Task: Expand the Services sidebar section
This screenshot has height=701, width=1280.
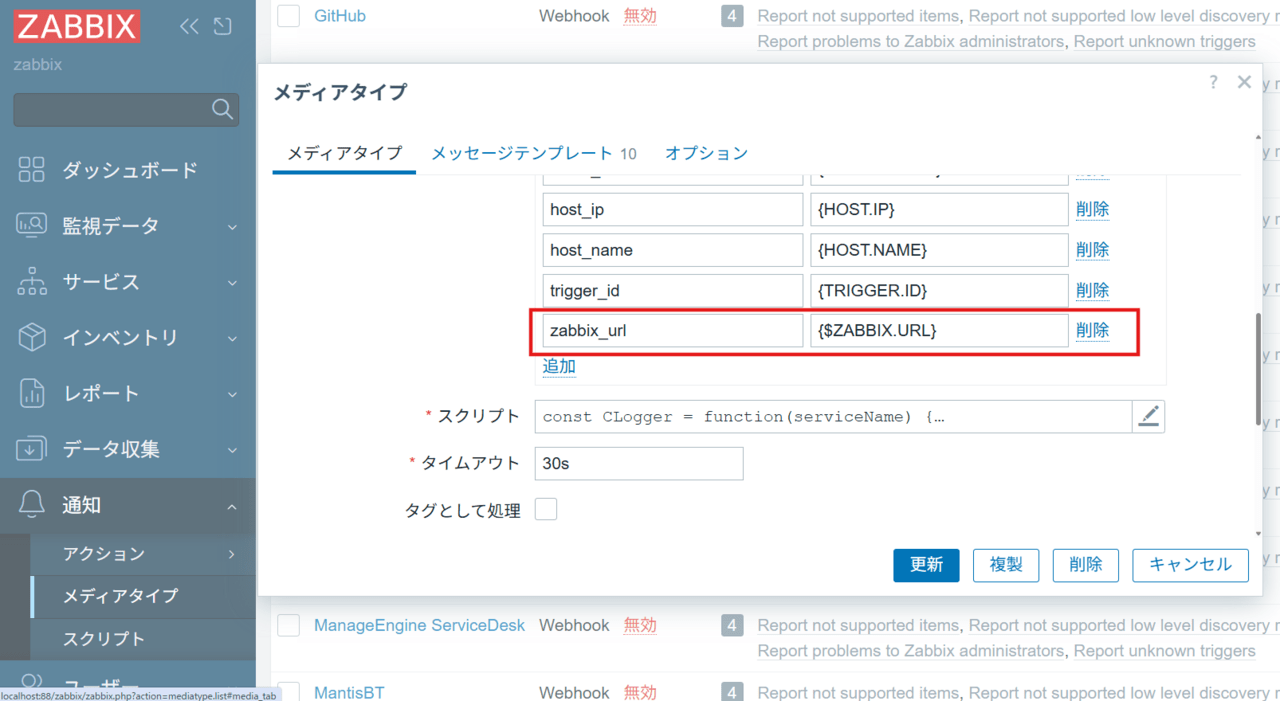Action: click(x=127, y=282)
